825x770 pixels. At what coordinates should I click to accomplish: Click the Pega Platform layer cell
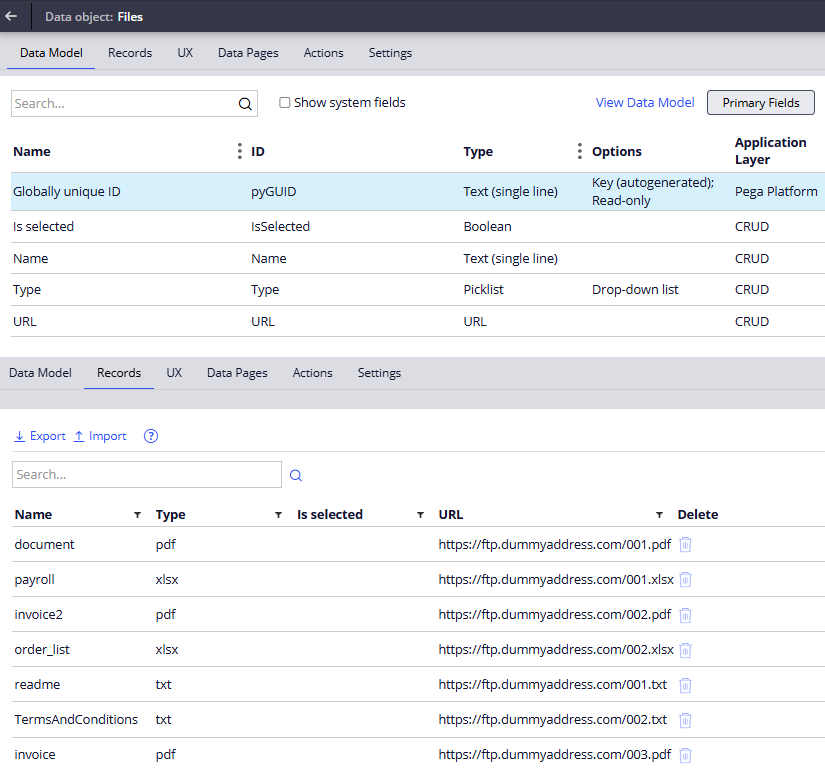(776, 192)
